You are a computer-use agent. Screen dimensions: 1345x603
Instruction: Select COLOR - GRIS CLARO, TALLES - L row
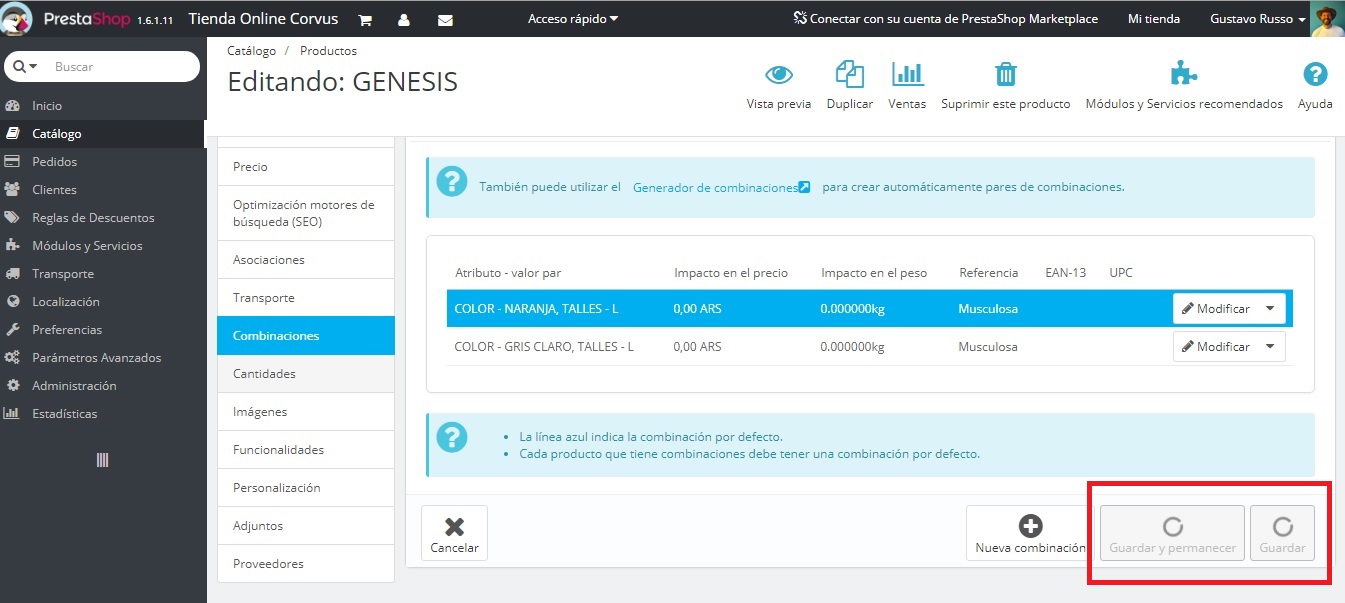click(869, 347)
